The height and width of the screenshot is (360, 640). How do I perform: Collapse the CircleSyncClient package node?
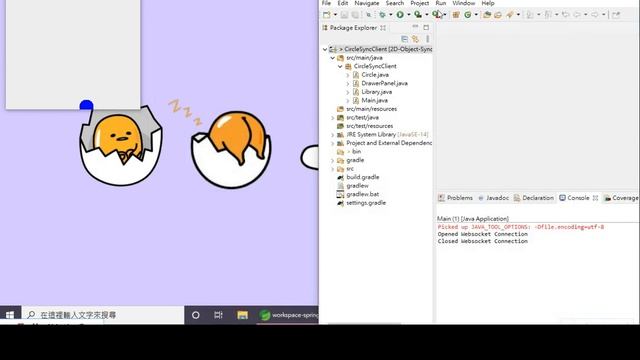(x=340, y=66)
